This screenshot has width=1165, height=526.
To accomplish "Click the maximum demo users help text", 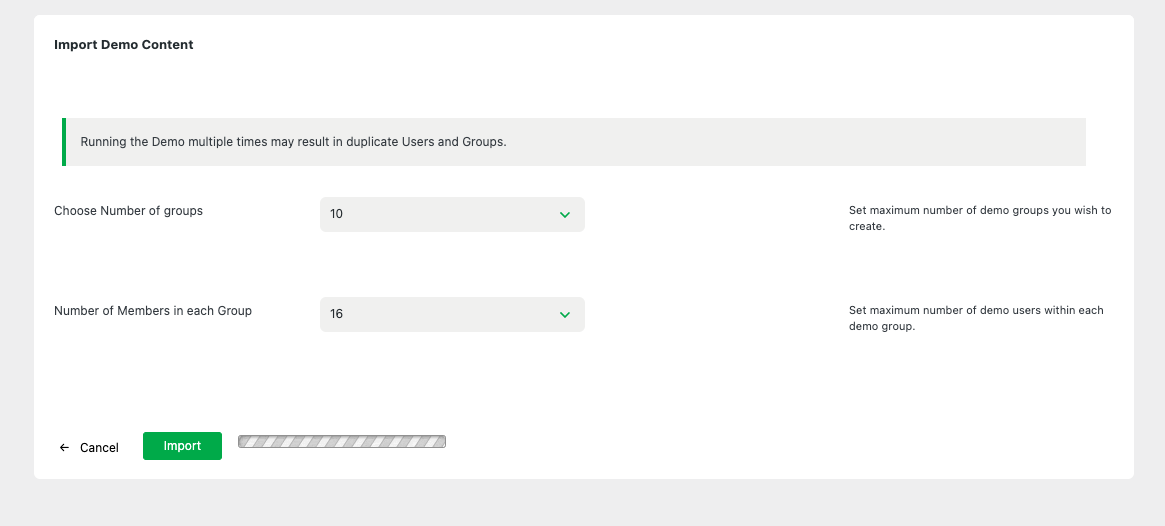I will click(x=975, y=318).
